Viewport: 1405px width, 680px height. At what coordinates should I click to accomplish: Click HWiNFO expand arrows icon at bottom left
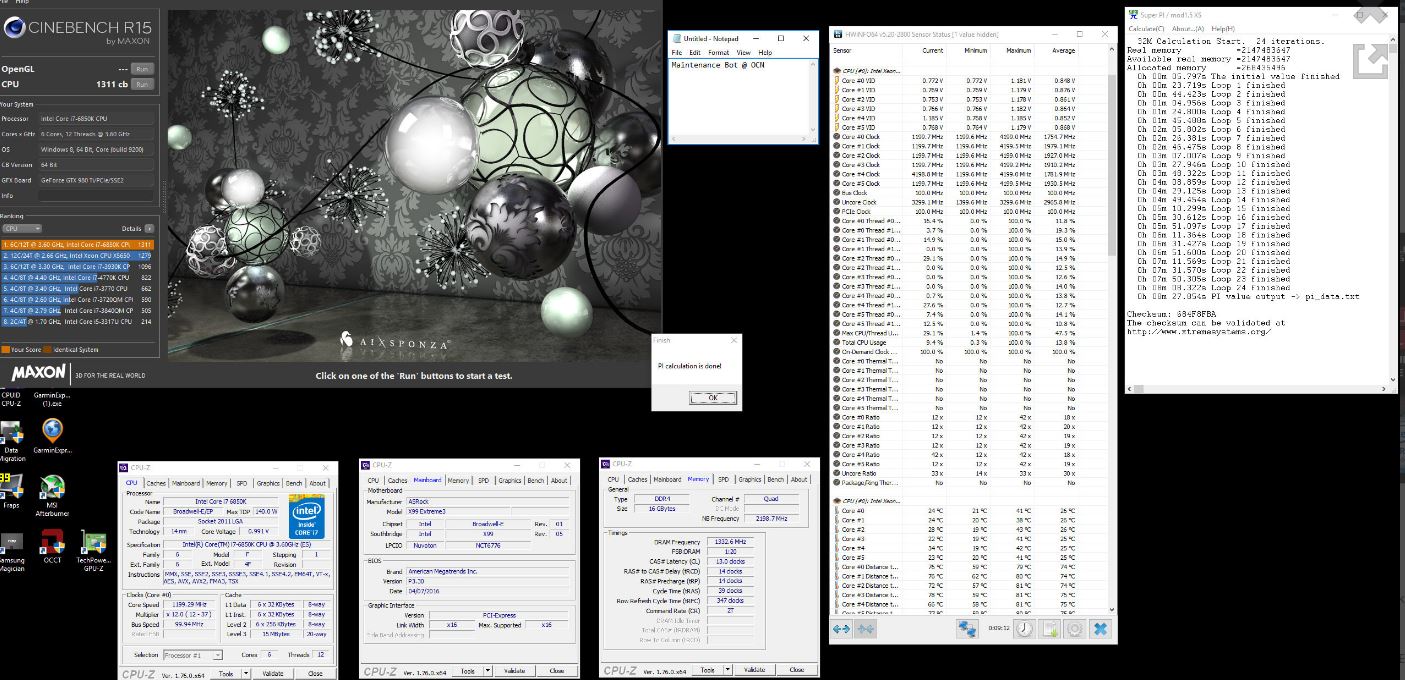coord(841,629)
